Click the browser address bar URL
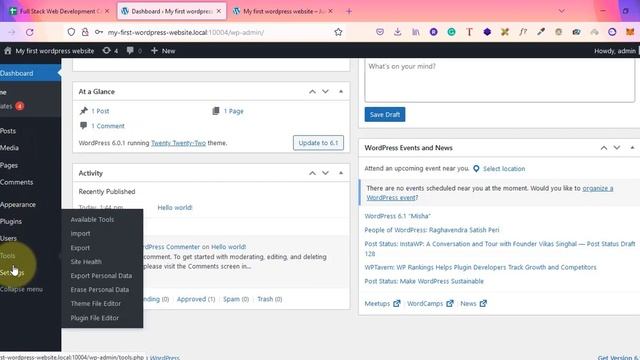Screen dimensions: 640x360 [x=186, y=32]
